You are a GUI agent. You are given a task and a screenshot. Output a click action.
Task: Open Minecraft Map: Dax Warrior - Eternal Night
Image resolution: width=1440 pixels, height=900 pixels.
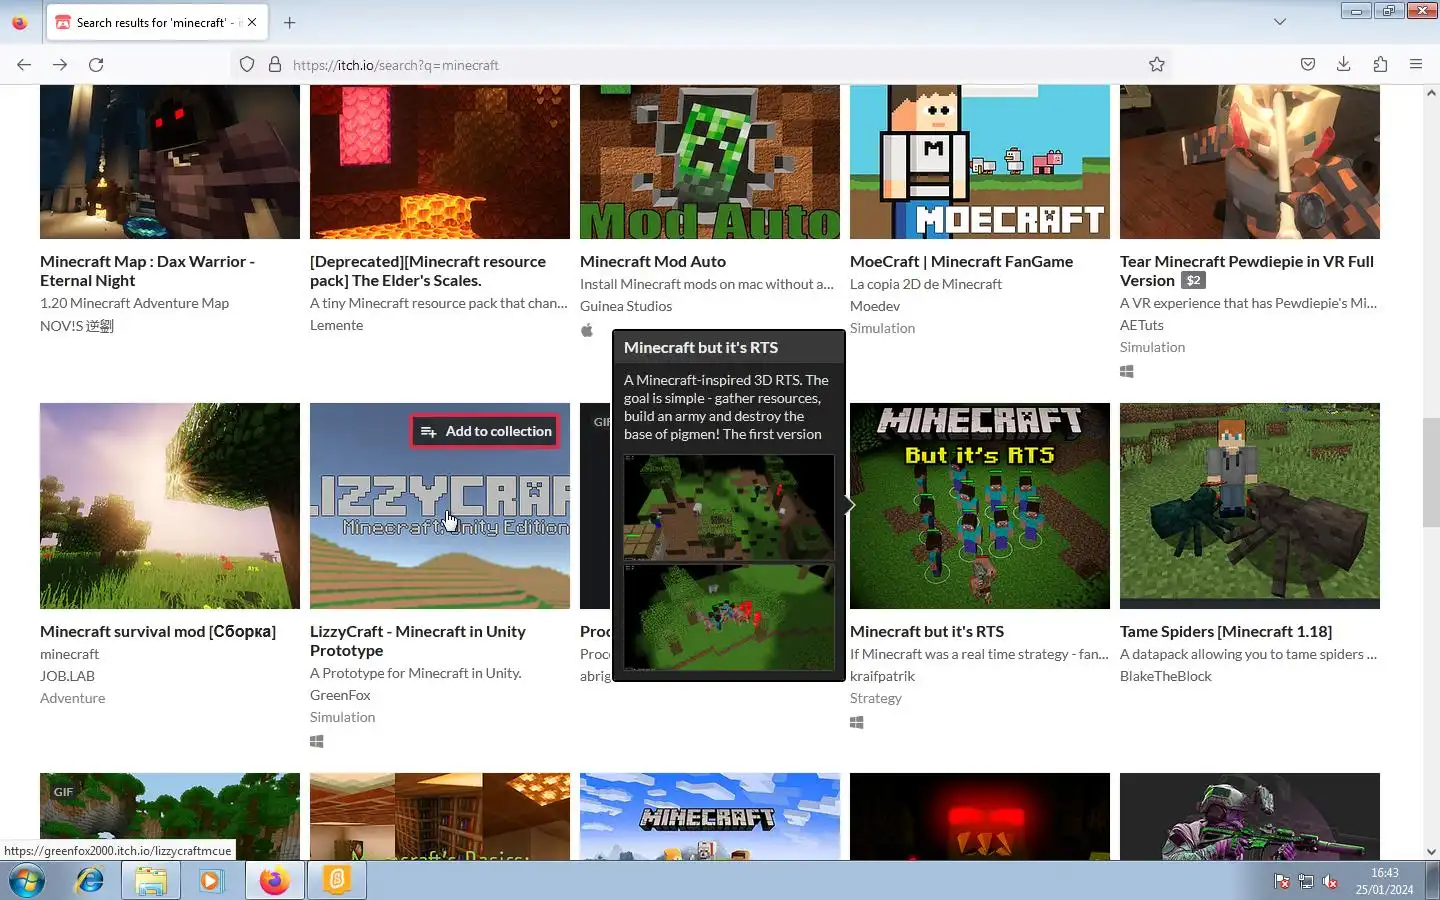(147, 271)
